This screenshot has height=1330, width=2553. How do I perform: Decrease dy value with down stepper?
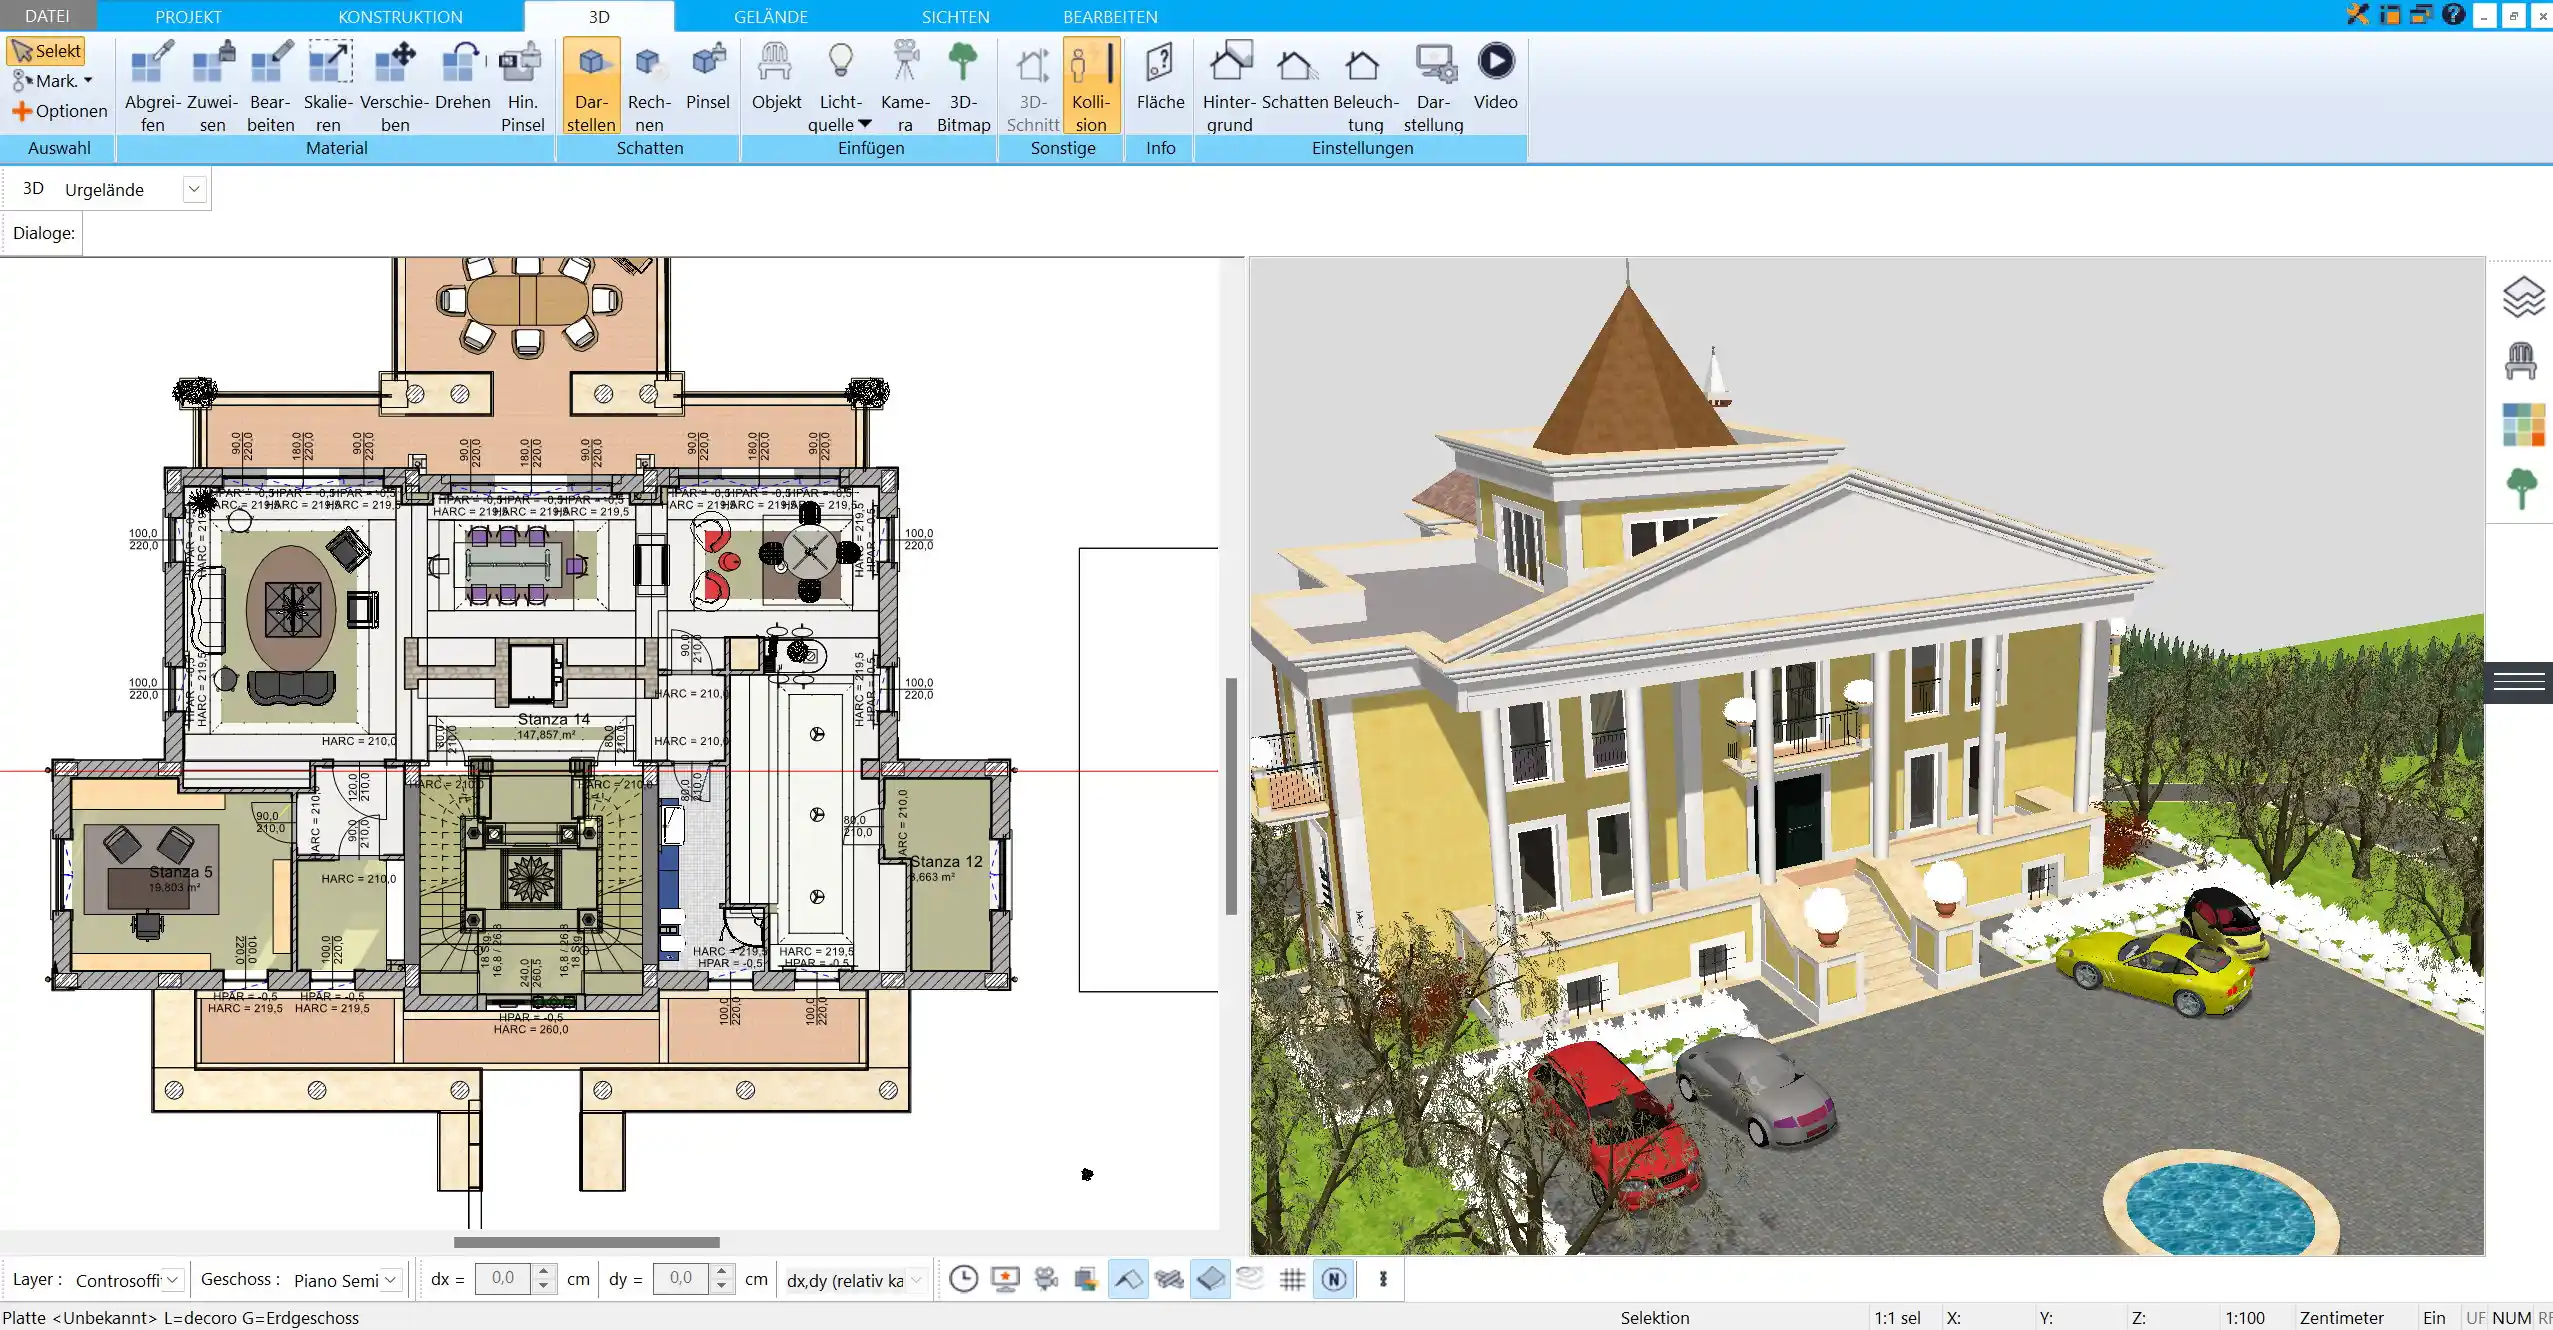coord(722,1287)
